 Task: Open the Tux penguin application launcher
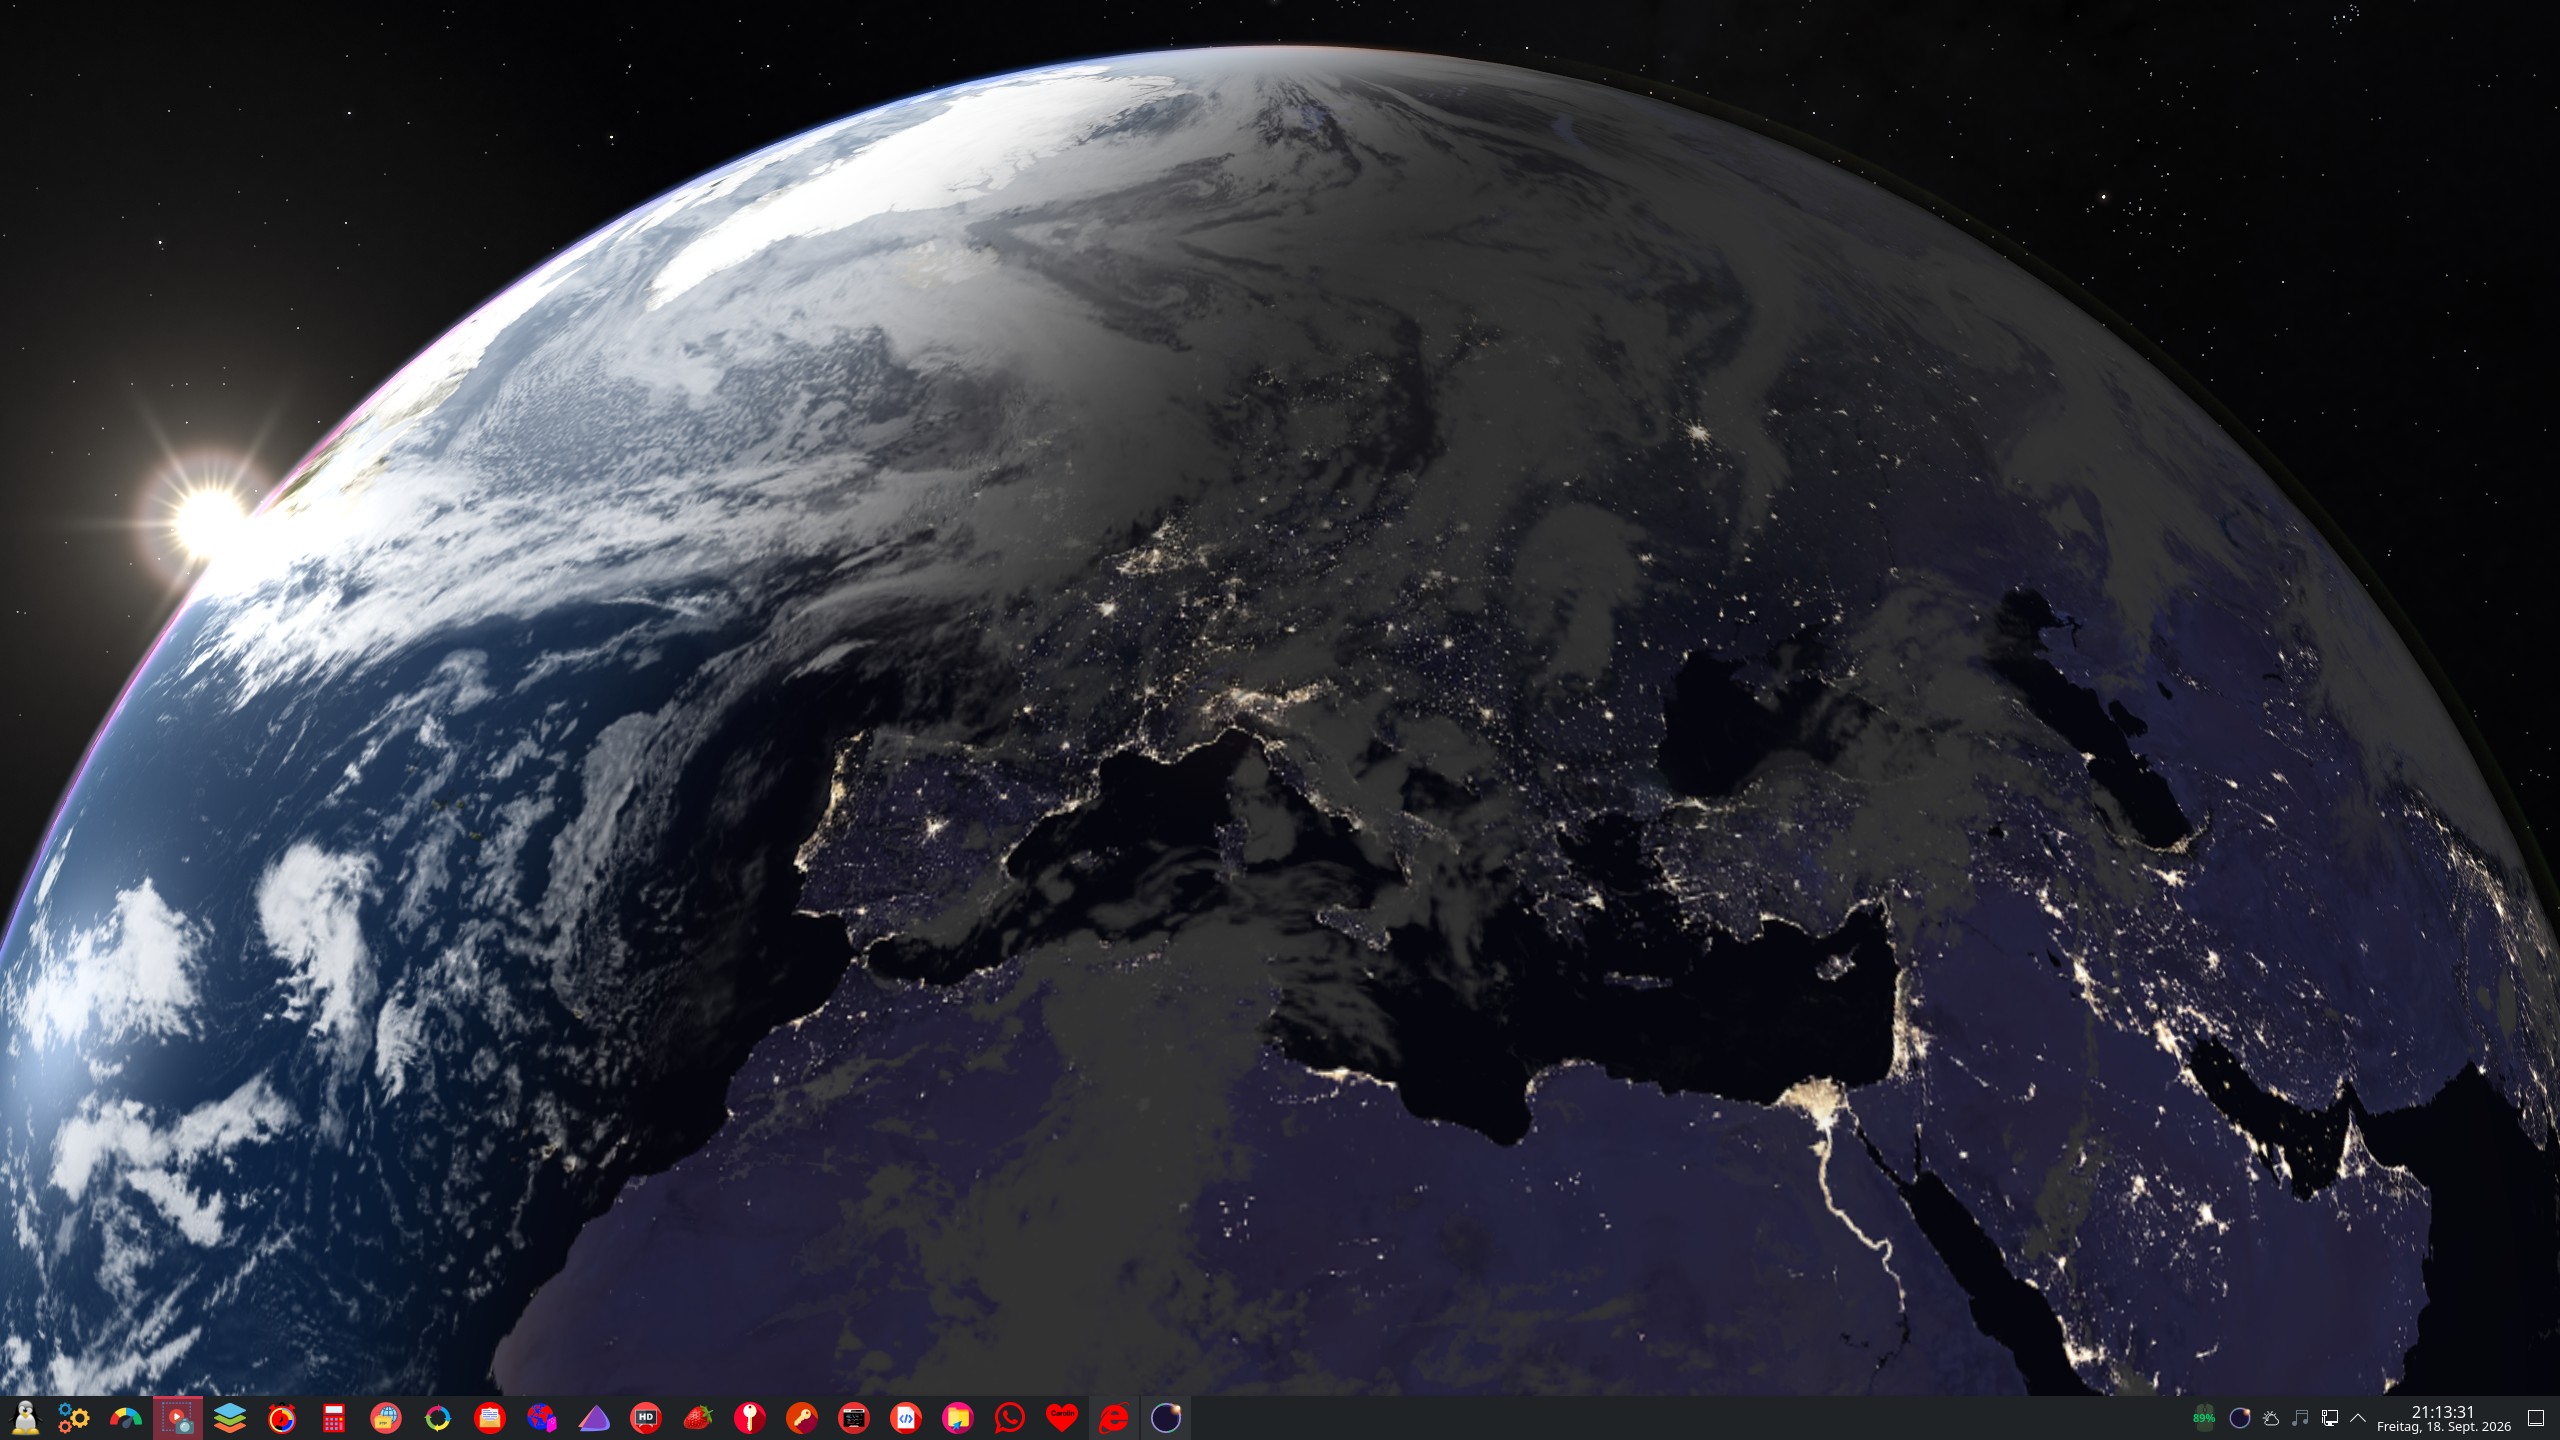point(23,1418)
